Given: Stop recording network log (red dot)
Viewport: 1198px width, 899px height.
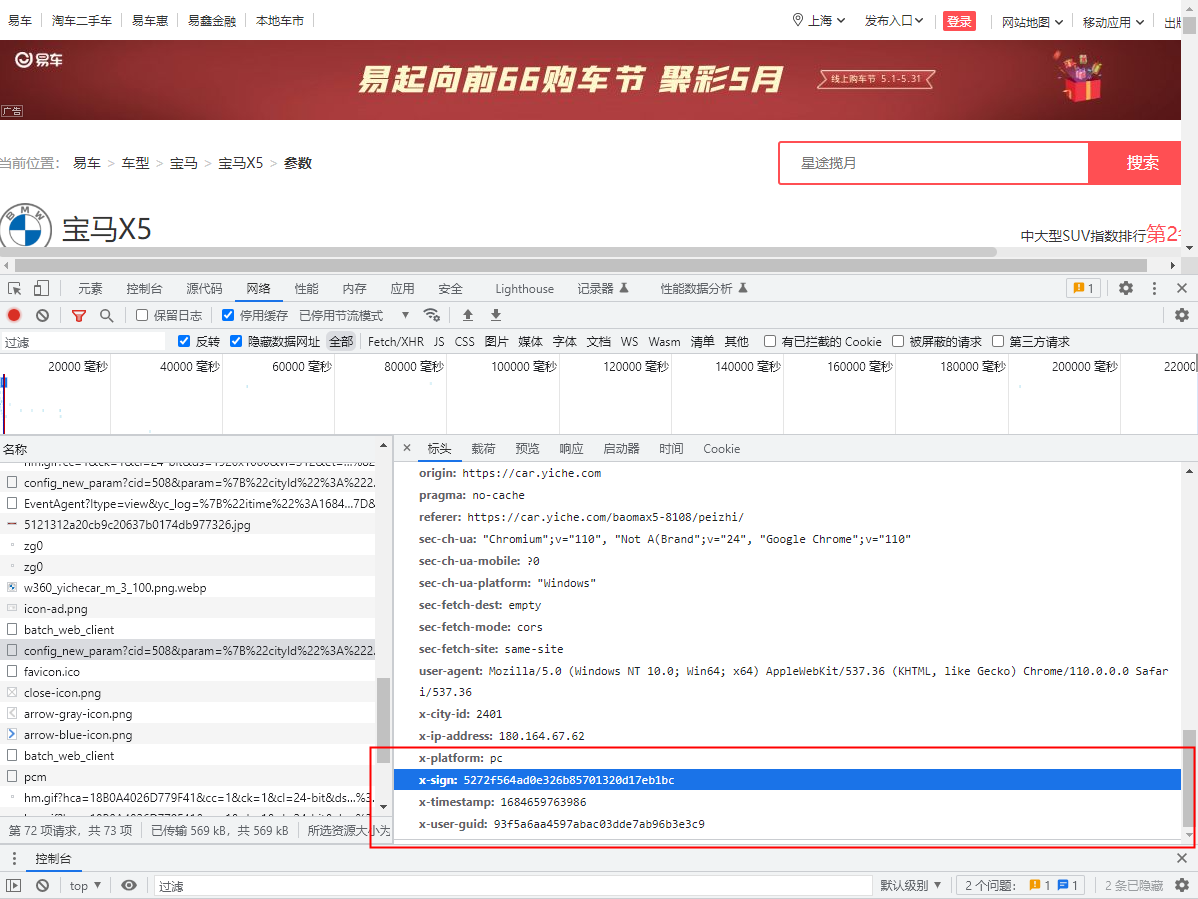Looking at the screenshot, I should 14,315.
